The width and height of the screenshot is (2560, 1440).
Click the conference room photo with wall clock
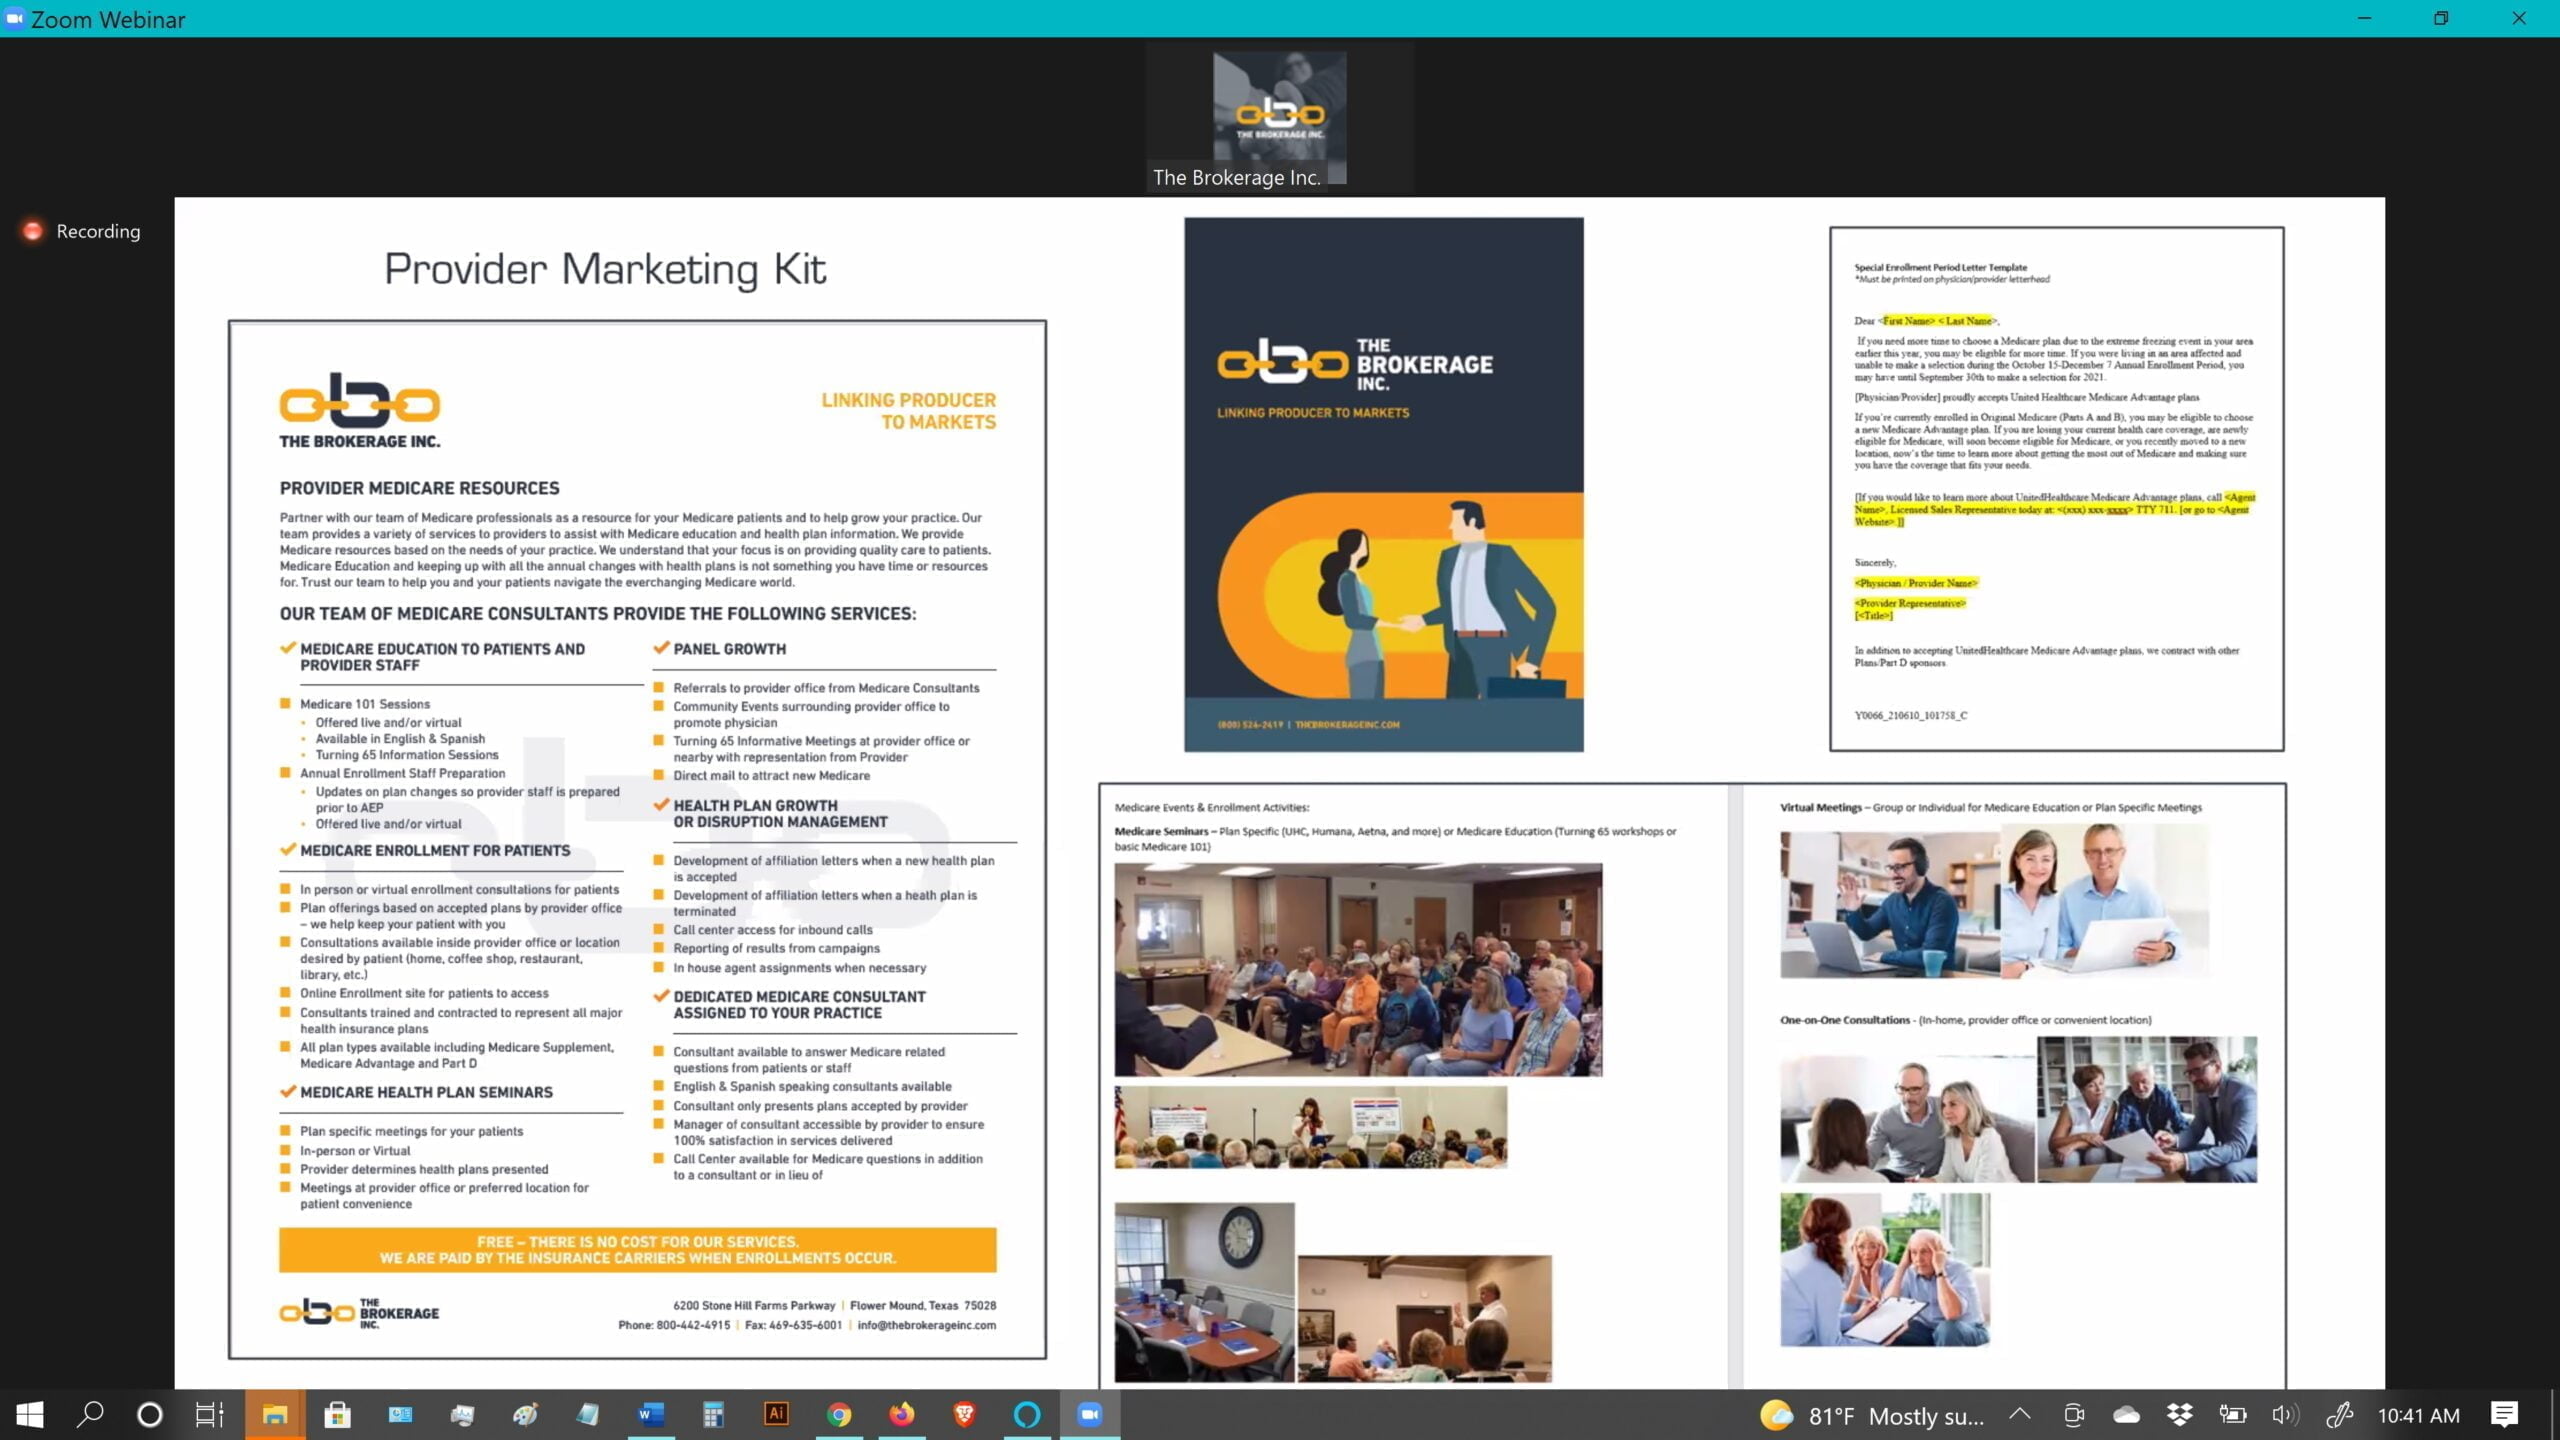tap(1204, 1292)
